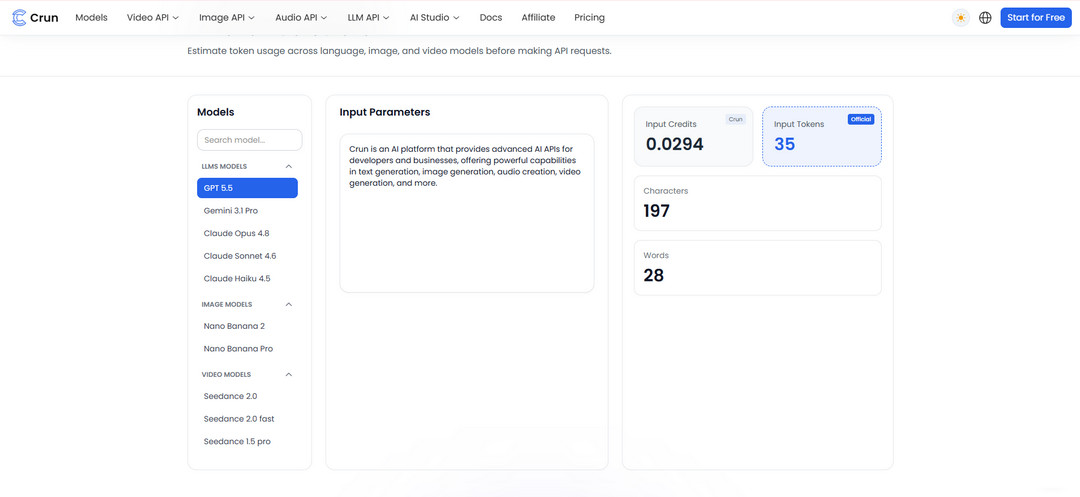Select the Input Tokens card
The width and height of the screenshot is (1080, 497).
point(822,136)
